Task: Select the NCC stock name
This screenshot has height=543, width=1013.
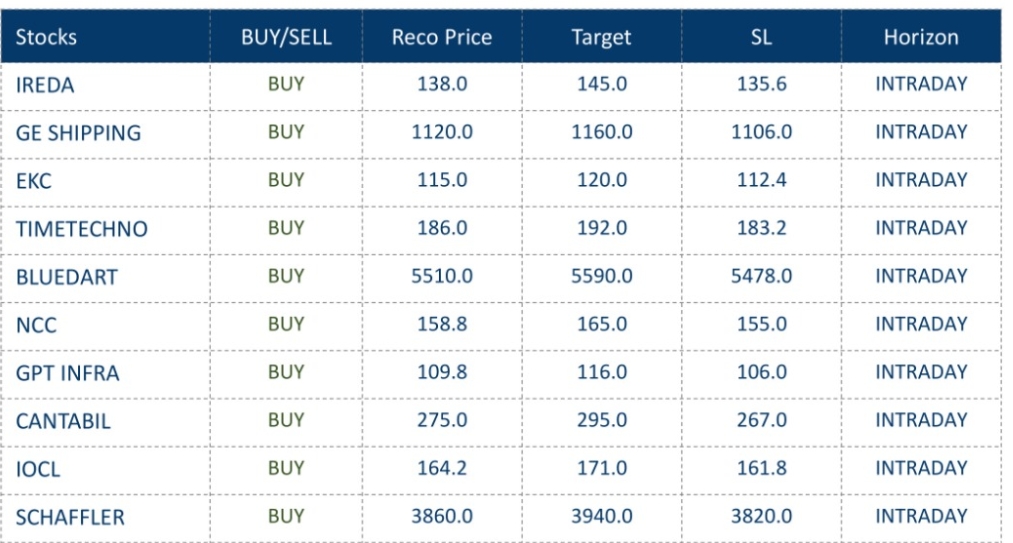Action: 35,325
